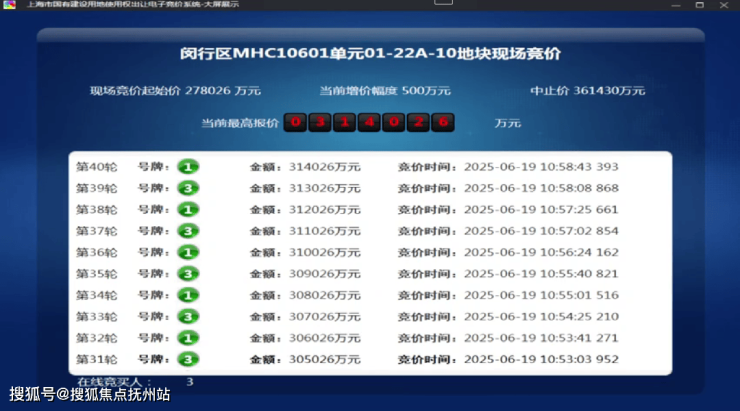This screenshot has width=740, height=411.
Task: Click the app icon in the title bar
Action: [9, 6]
